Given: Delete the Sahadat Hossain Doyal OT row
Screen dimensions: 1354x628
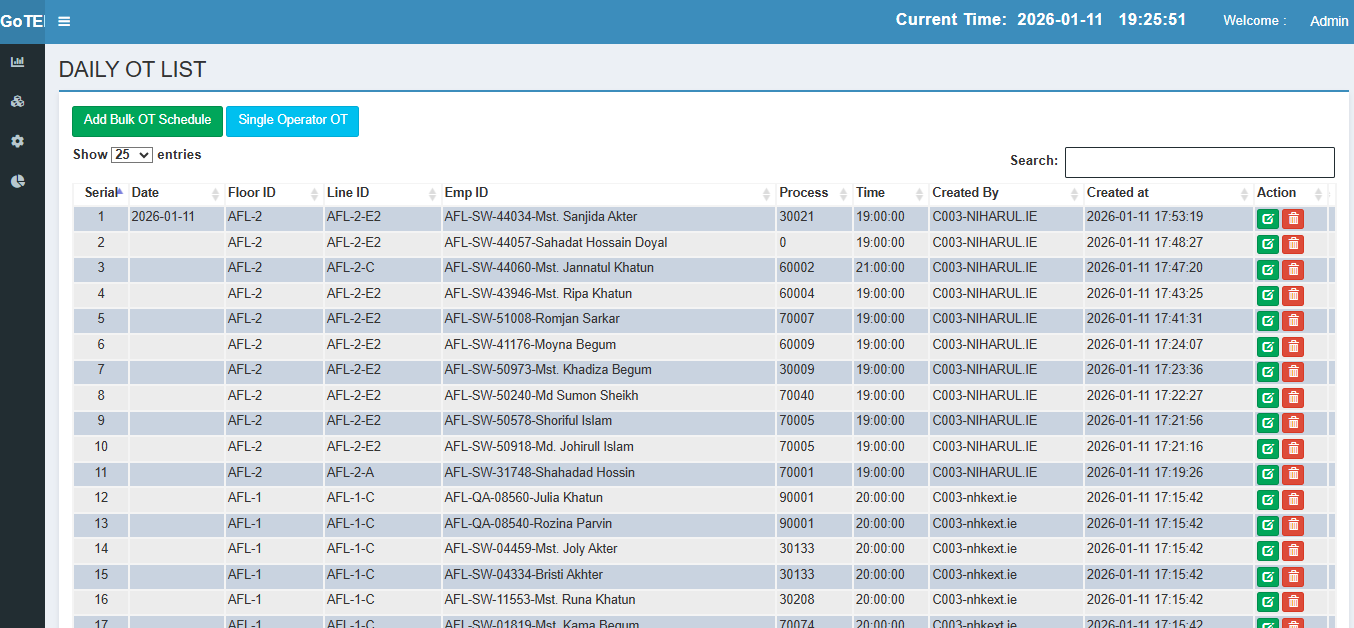Looking at the screenshot, I should [x=1293, y=244].
